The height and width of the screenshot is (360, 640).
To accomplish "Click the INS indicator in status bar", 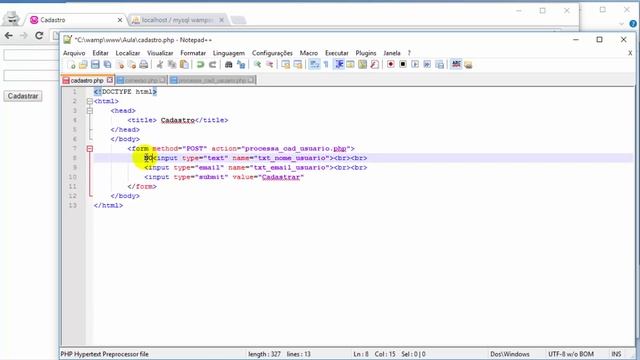I will coord(616,354).
